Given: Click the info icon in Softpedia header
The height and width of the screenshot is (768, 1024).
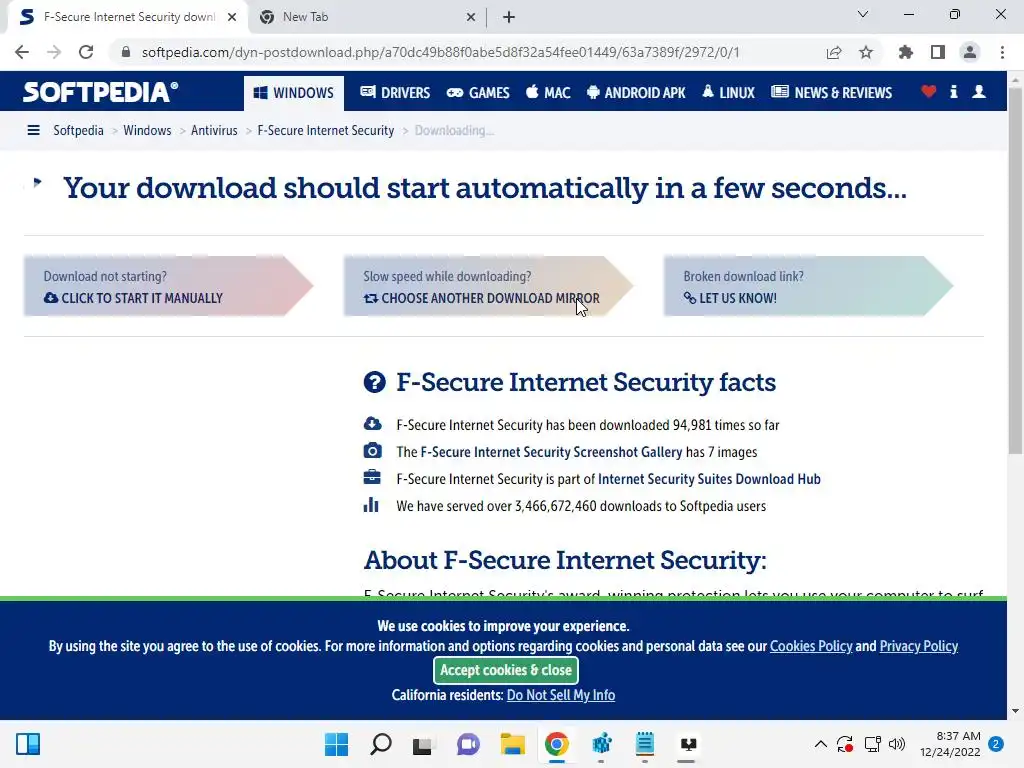Looking at the screenshot, I should click(953, 92).
